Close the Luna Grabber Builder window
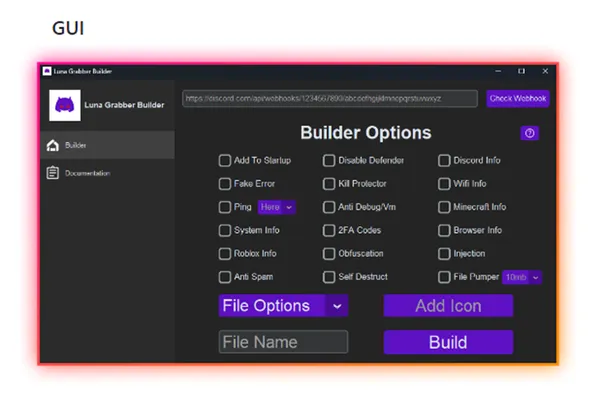The height and width of the screenshot is (394, 600). [545, 71]
